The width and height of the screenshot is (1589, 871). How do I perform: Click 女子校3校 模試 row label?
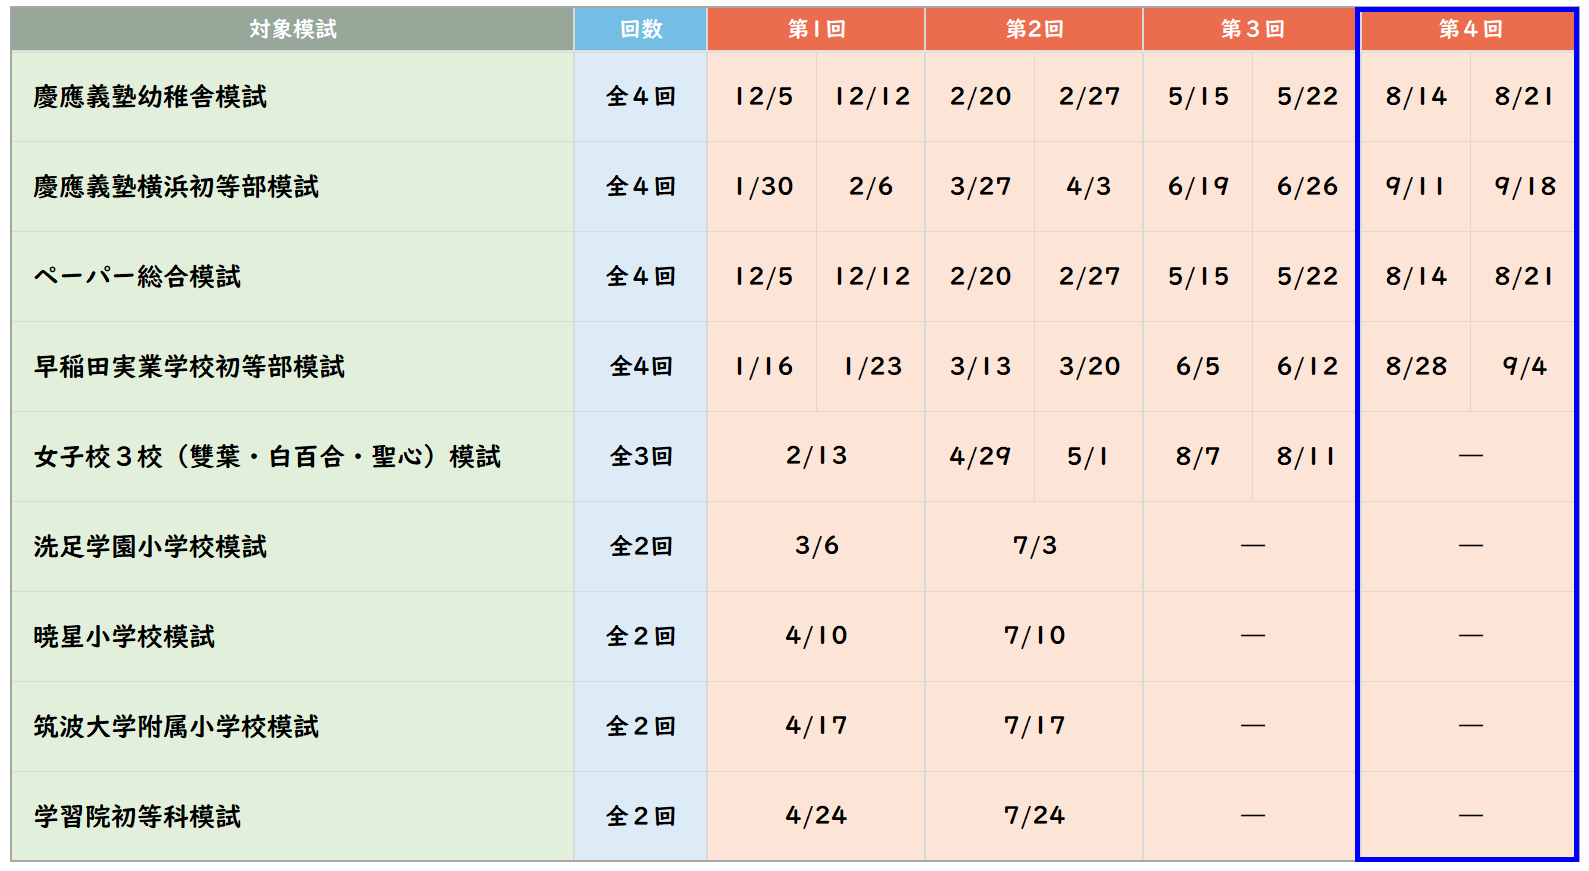267,457
